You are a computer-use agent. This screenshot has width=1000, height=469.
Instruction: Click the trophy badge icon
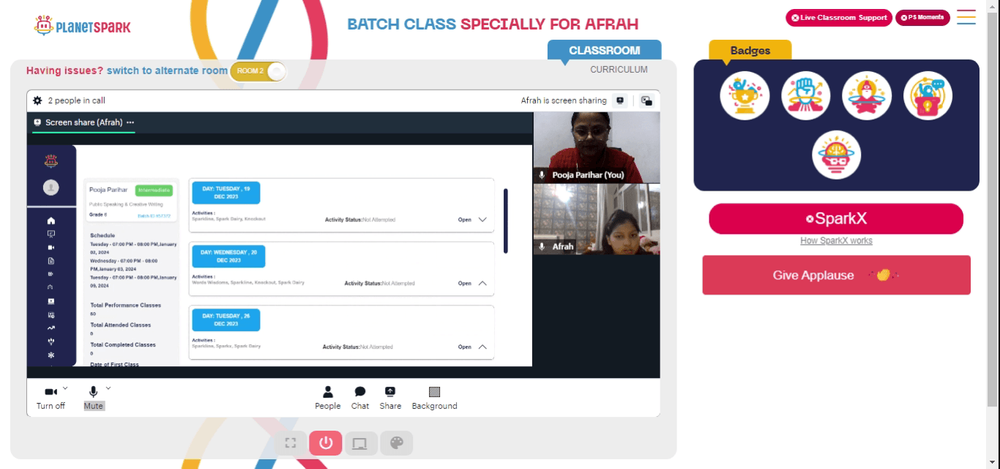[744, 96]
